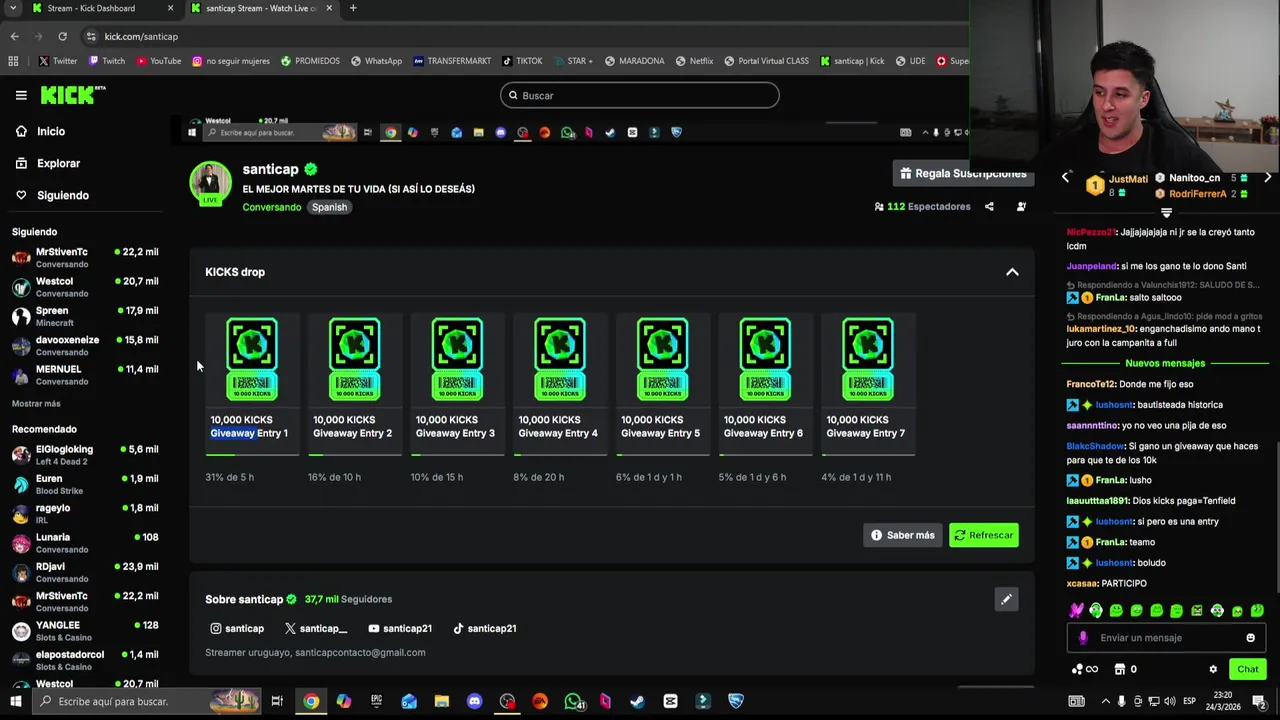
Task: Open santicap Instagram link
Action: 237,628
